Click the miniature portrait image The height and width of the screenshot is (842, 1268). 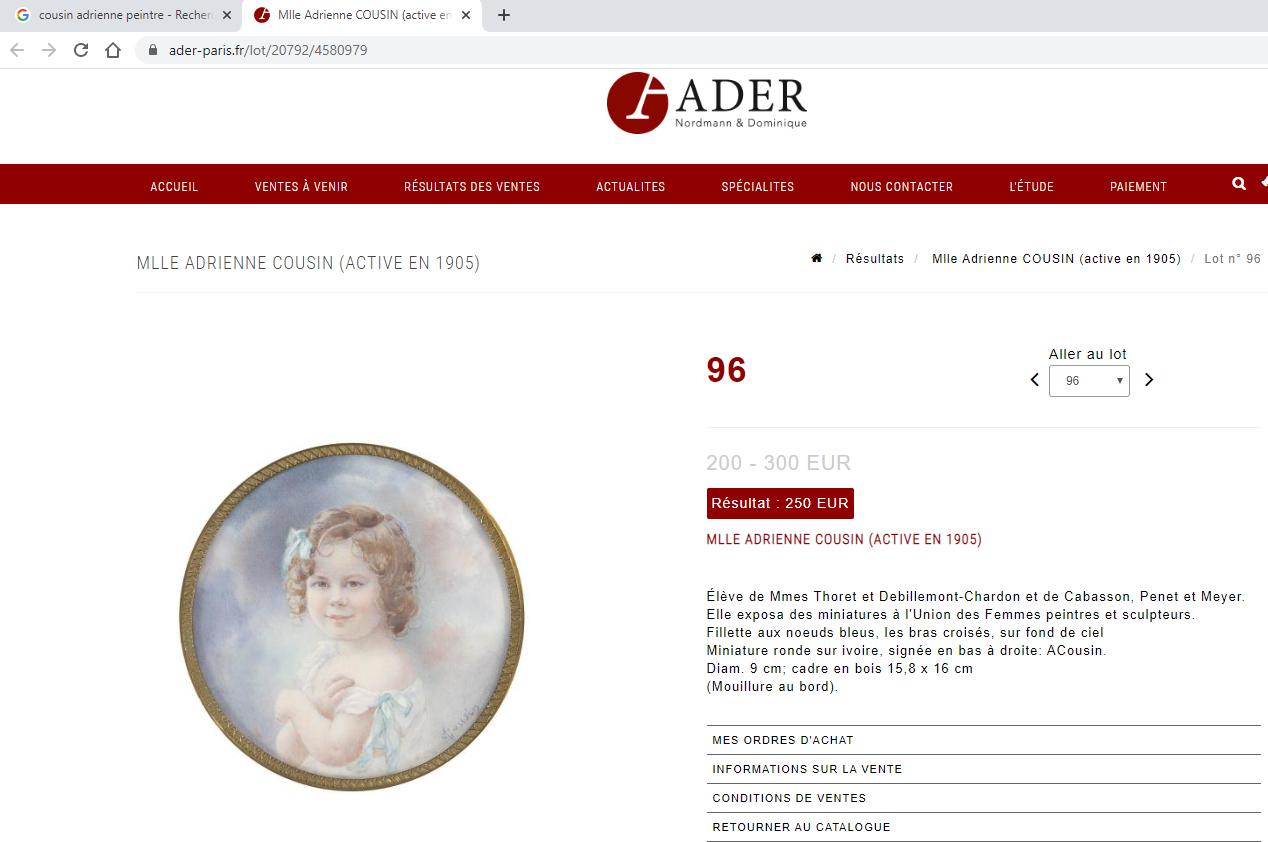[x=352, y=617]
